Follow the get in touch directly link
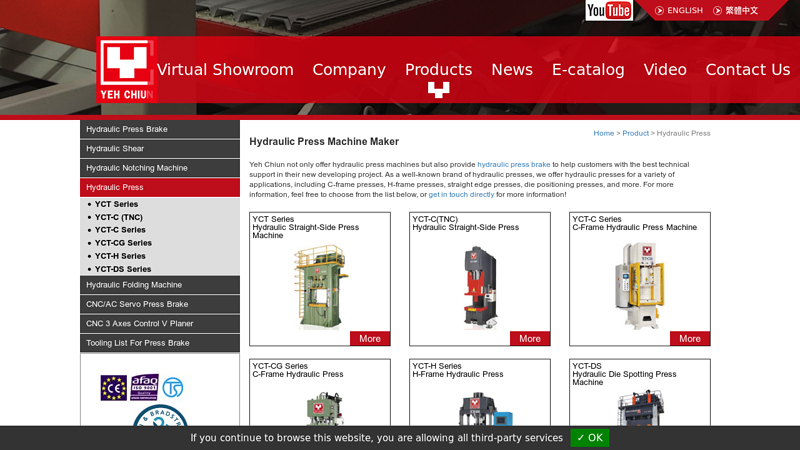800x450 pixels. point(461,194)
